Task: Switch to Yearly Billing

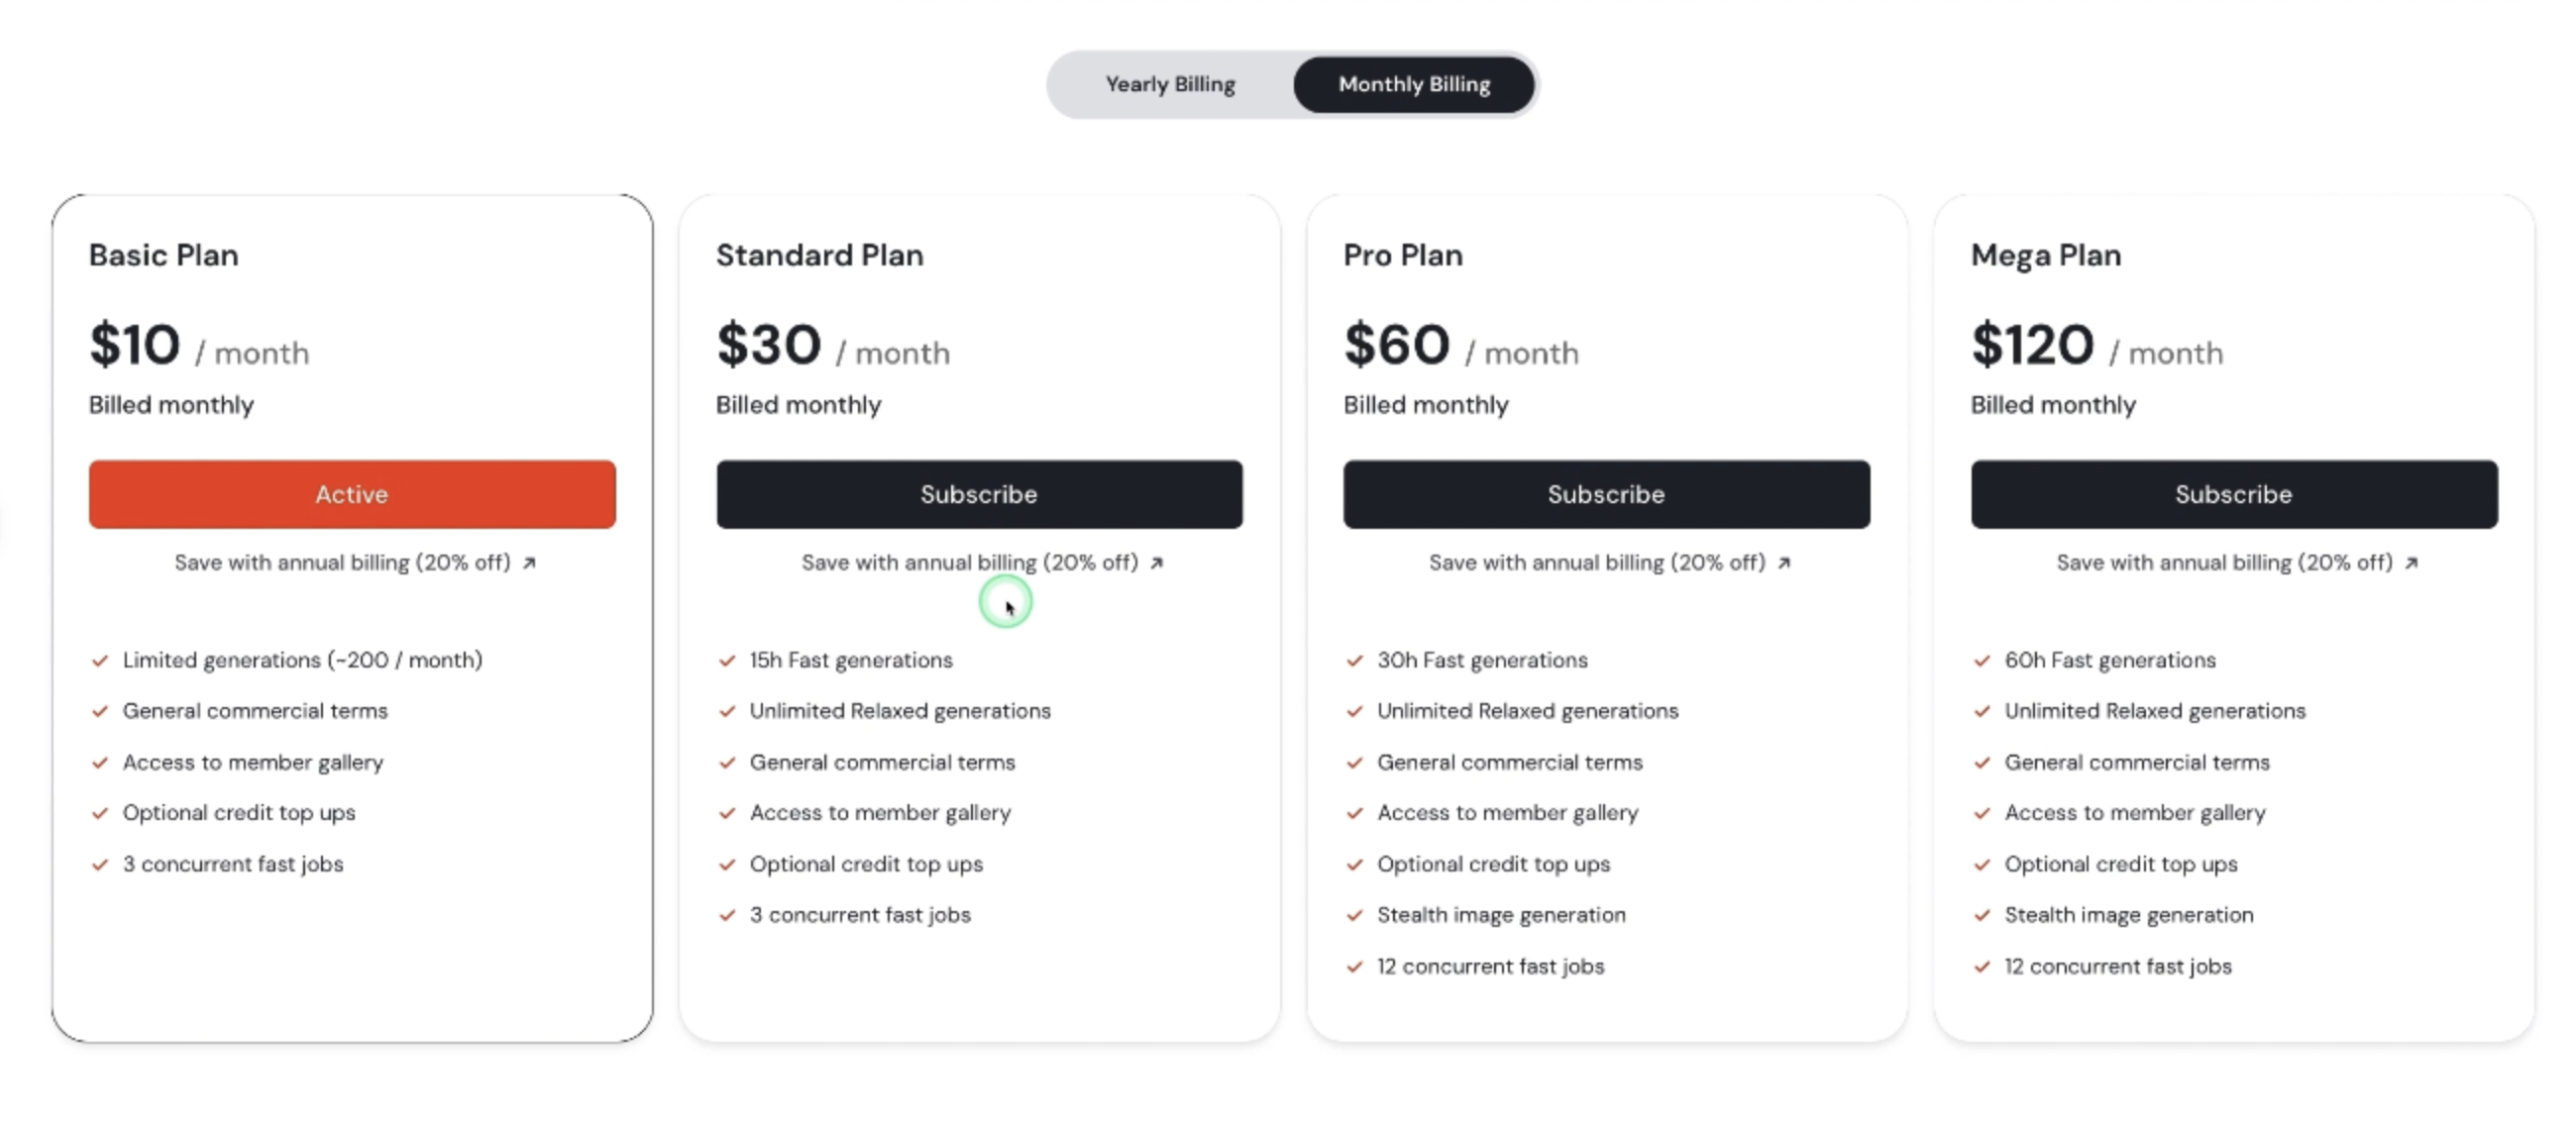Action: (x=1170, y=85)
